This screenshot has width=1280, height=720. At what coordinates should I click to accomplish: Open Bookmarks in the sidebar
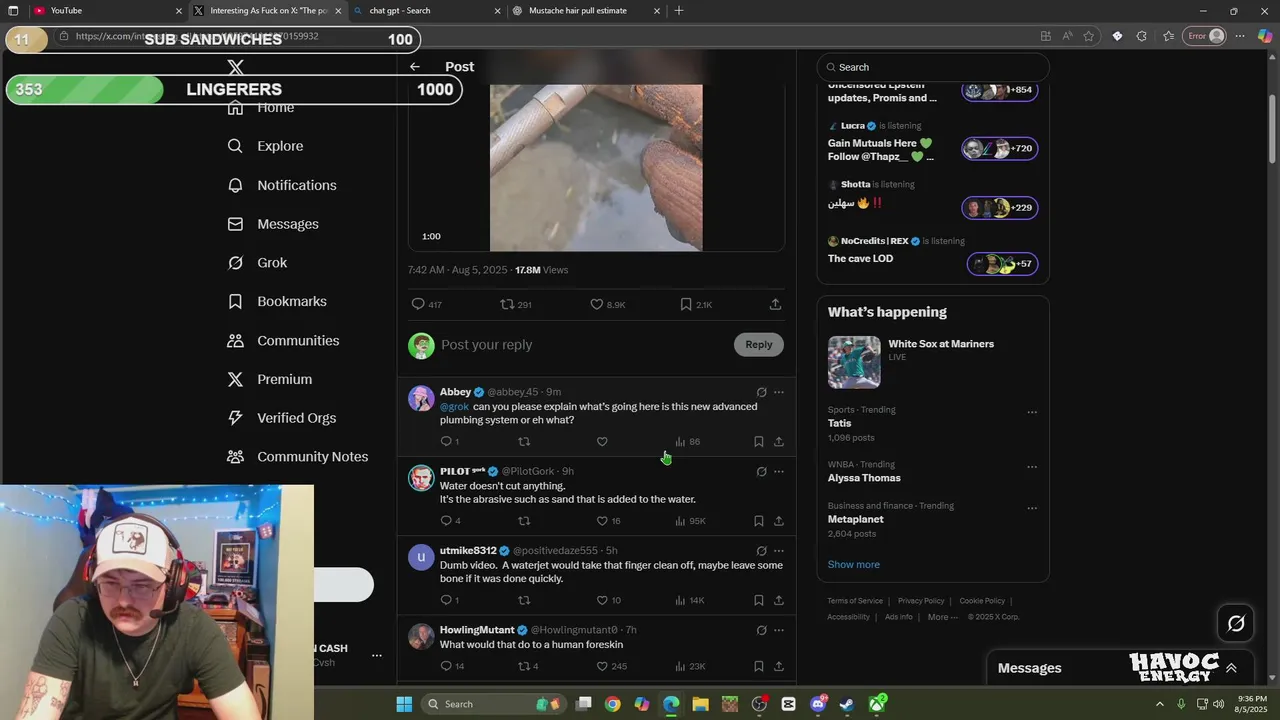pos(277,301)
